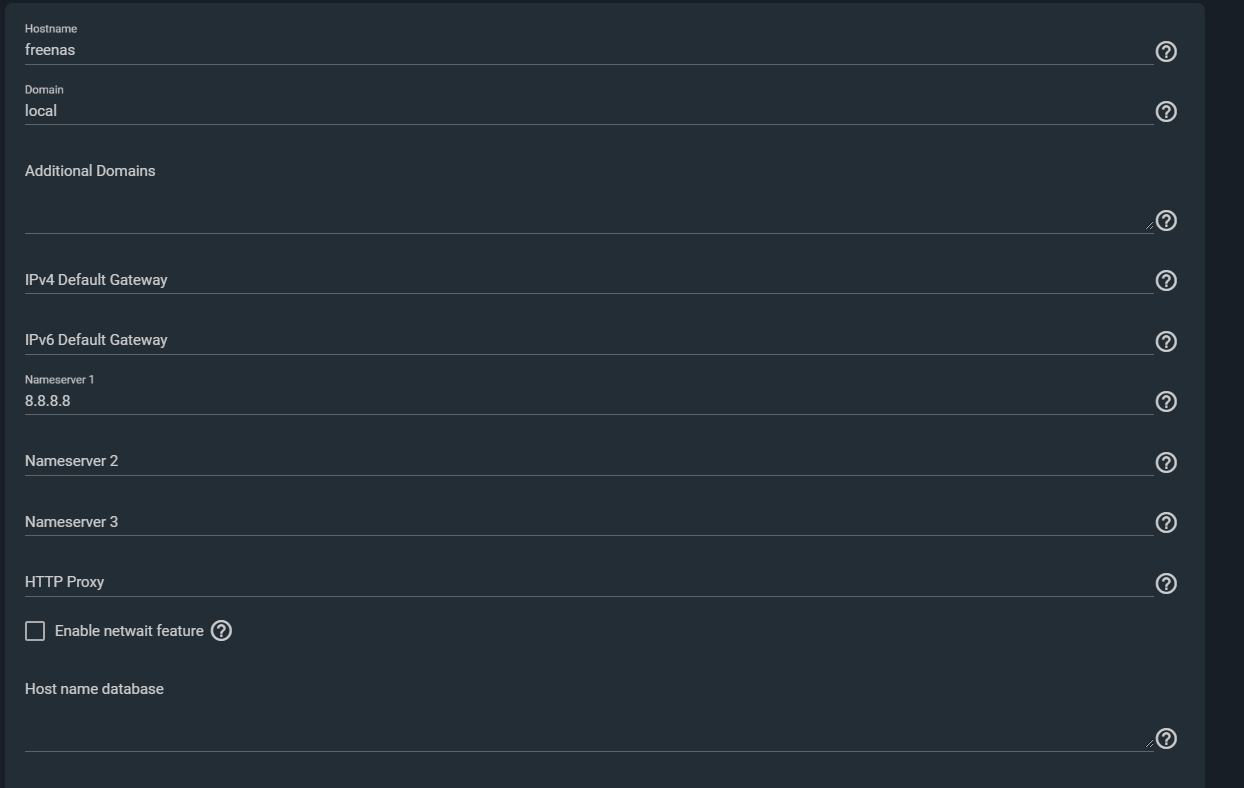
Task: Open help for Host name database
Action: click(1166, 739)
